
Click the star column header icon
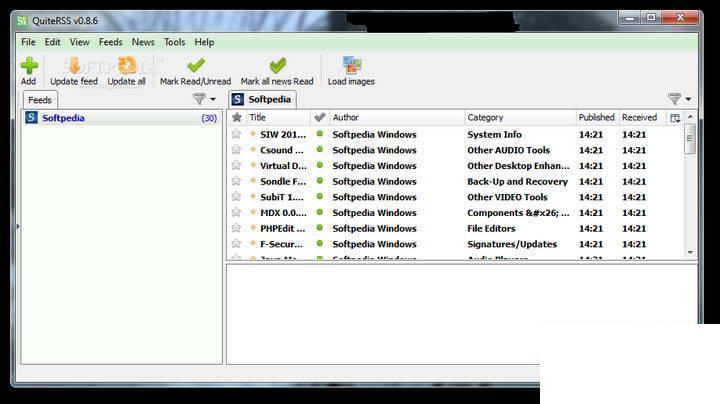pyautogui.click(x=237, y=118)
